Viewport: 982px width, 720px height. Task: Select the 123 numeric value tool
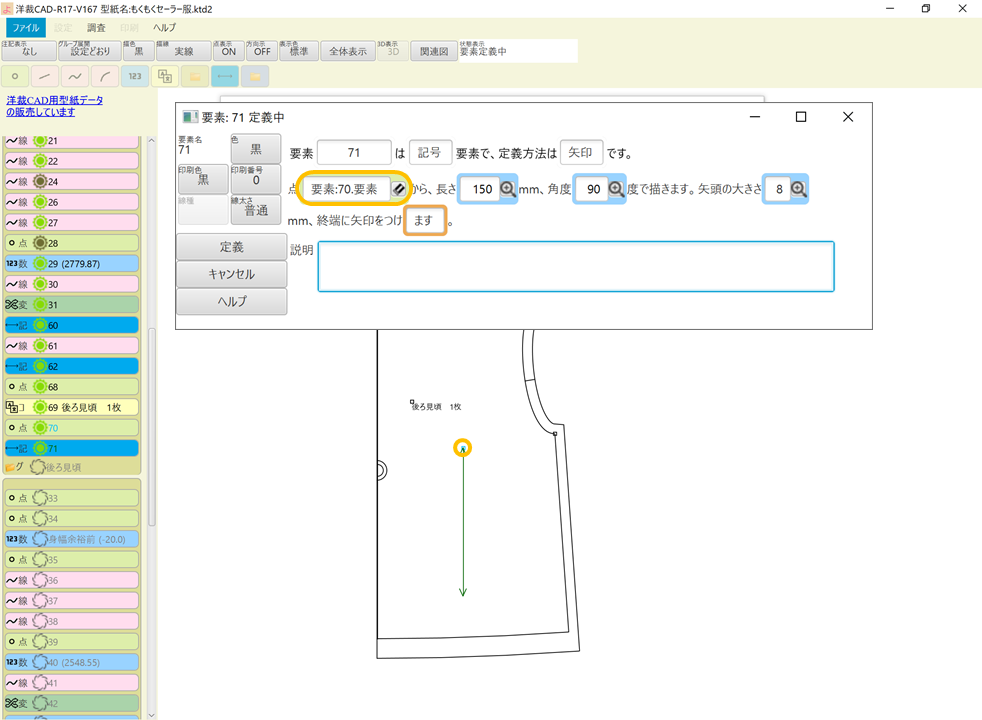pyautogui.click(x=134, y=76)
